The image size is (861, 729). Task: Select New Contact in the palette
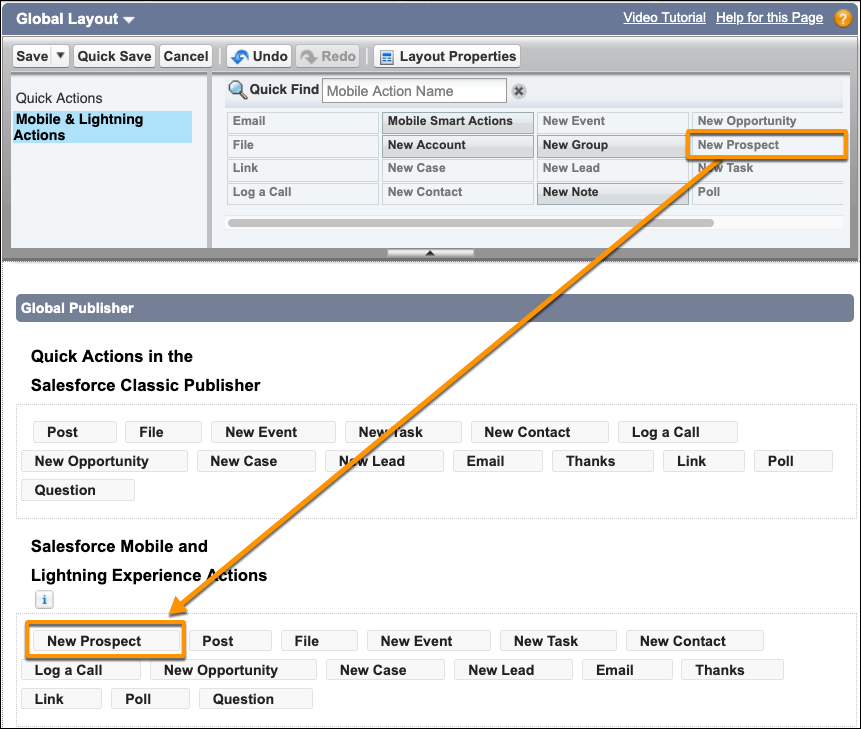pos(458,193)
